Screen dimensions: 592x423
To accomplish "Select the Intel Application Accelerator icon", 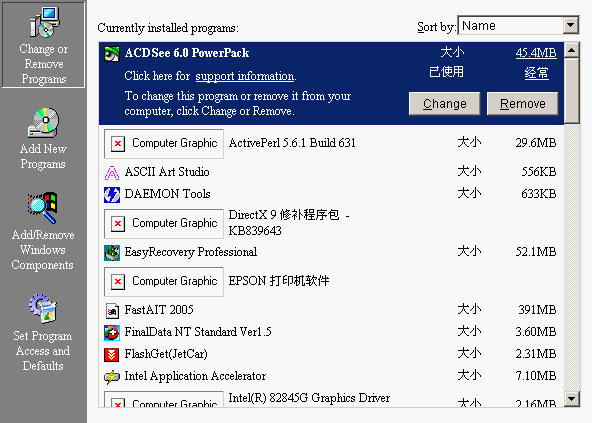I will pyautogui.click(x=112, y=377).
